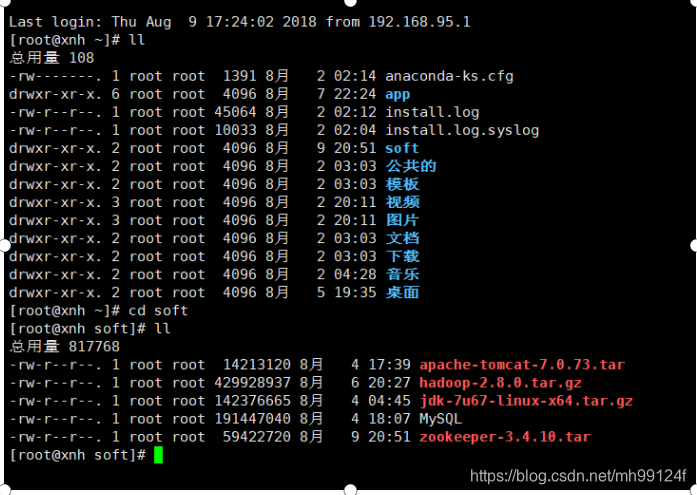Viewport: 697px width, 495px height.
Task: Select the file size 45064
Action: 235,112
